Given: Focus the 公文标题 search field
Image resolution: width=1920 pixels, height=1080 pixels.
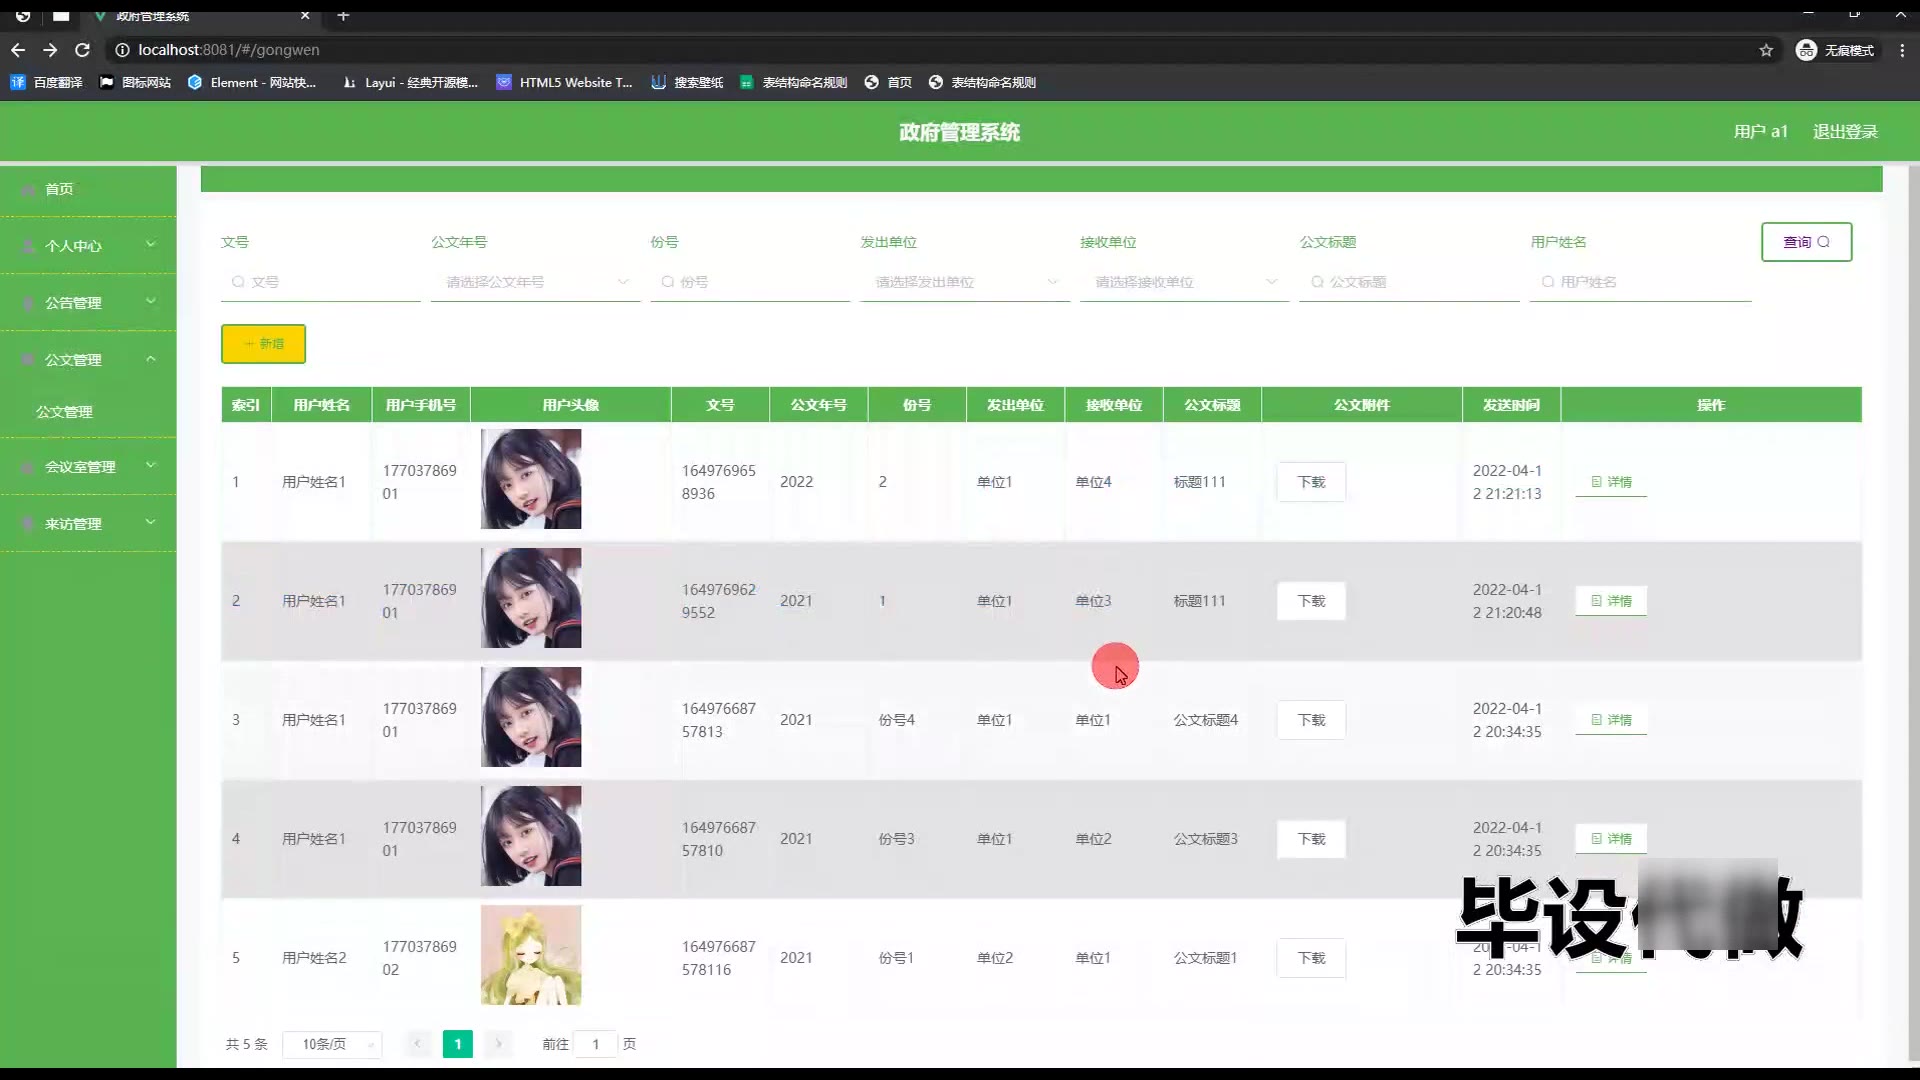Looking at the screenshot, I should click(x=1409, y=282).
